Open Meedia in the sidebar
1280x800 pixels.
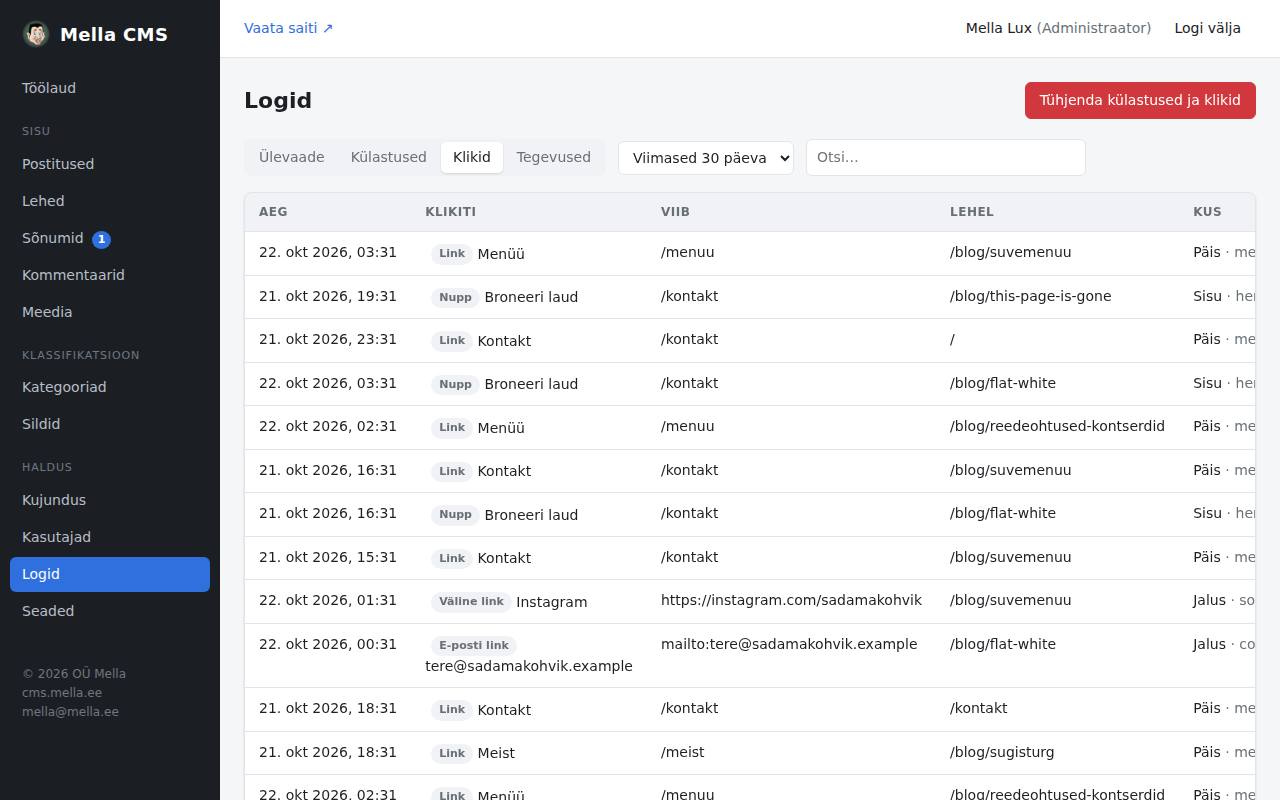point(110,312)
